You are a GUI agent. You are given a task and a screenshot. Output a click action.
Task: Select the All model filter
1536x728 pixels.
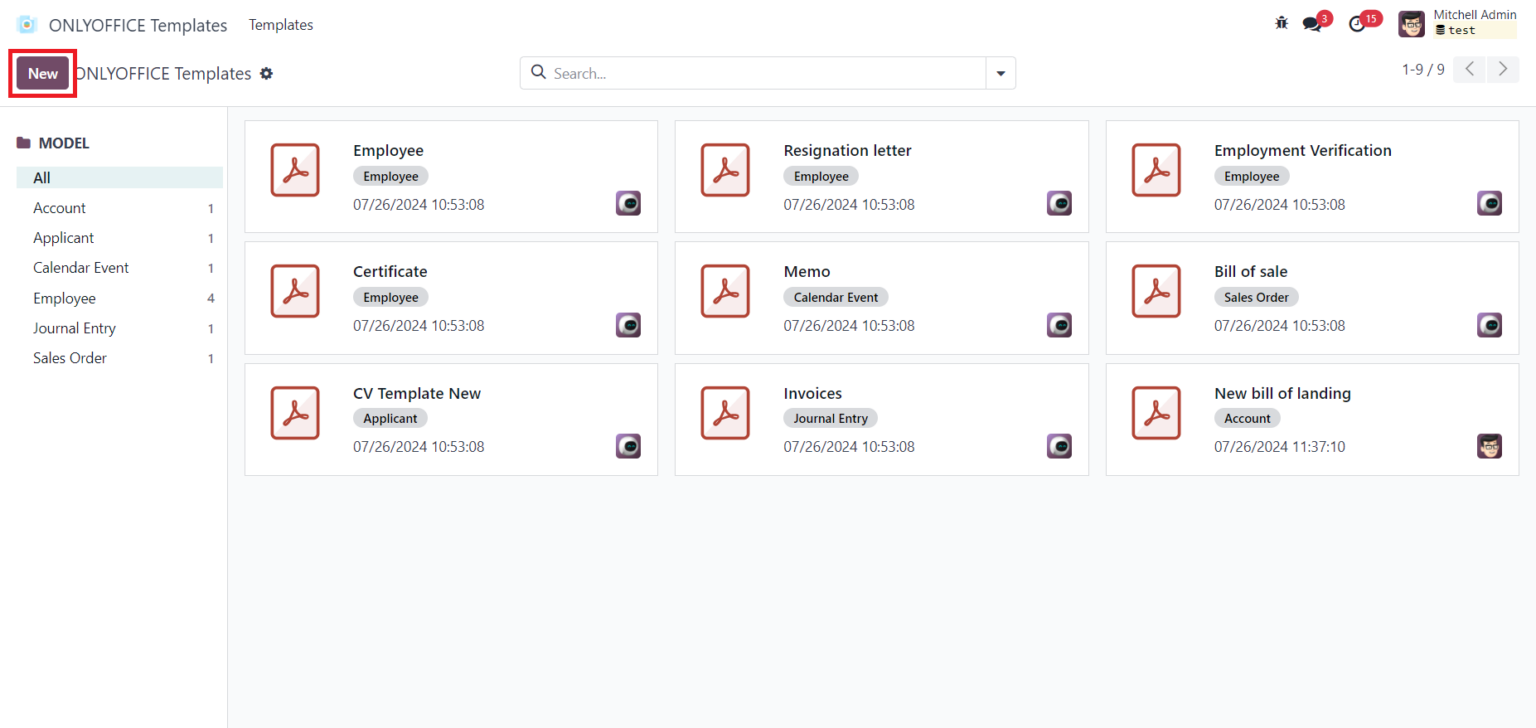[120, 178]
